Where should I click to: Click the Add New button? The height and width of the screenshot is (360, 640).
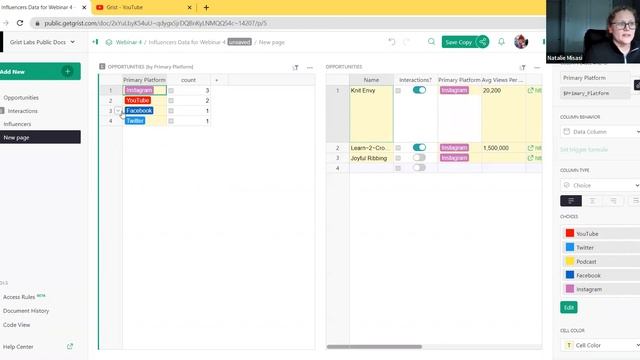tap(40, 71)
